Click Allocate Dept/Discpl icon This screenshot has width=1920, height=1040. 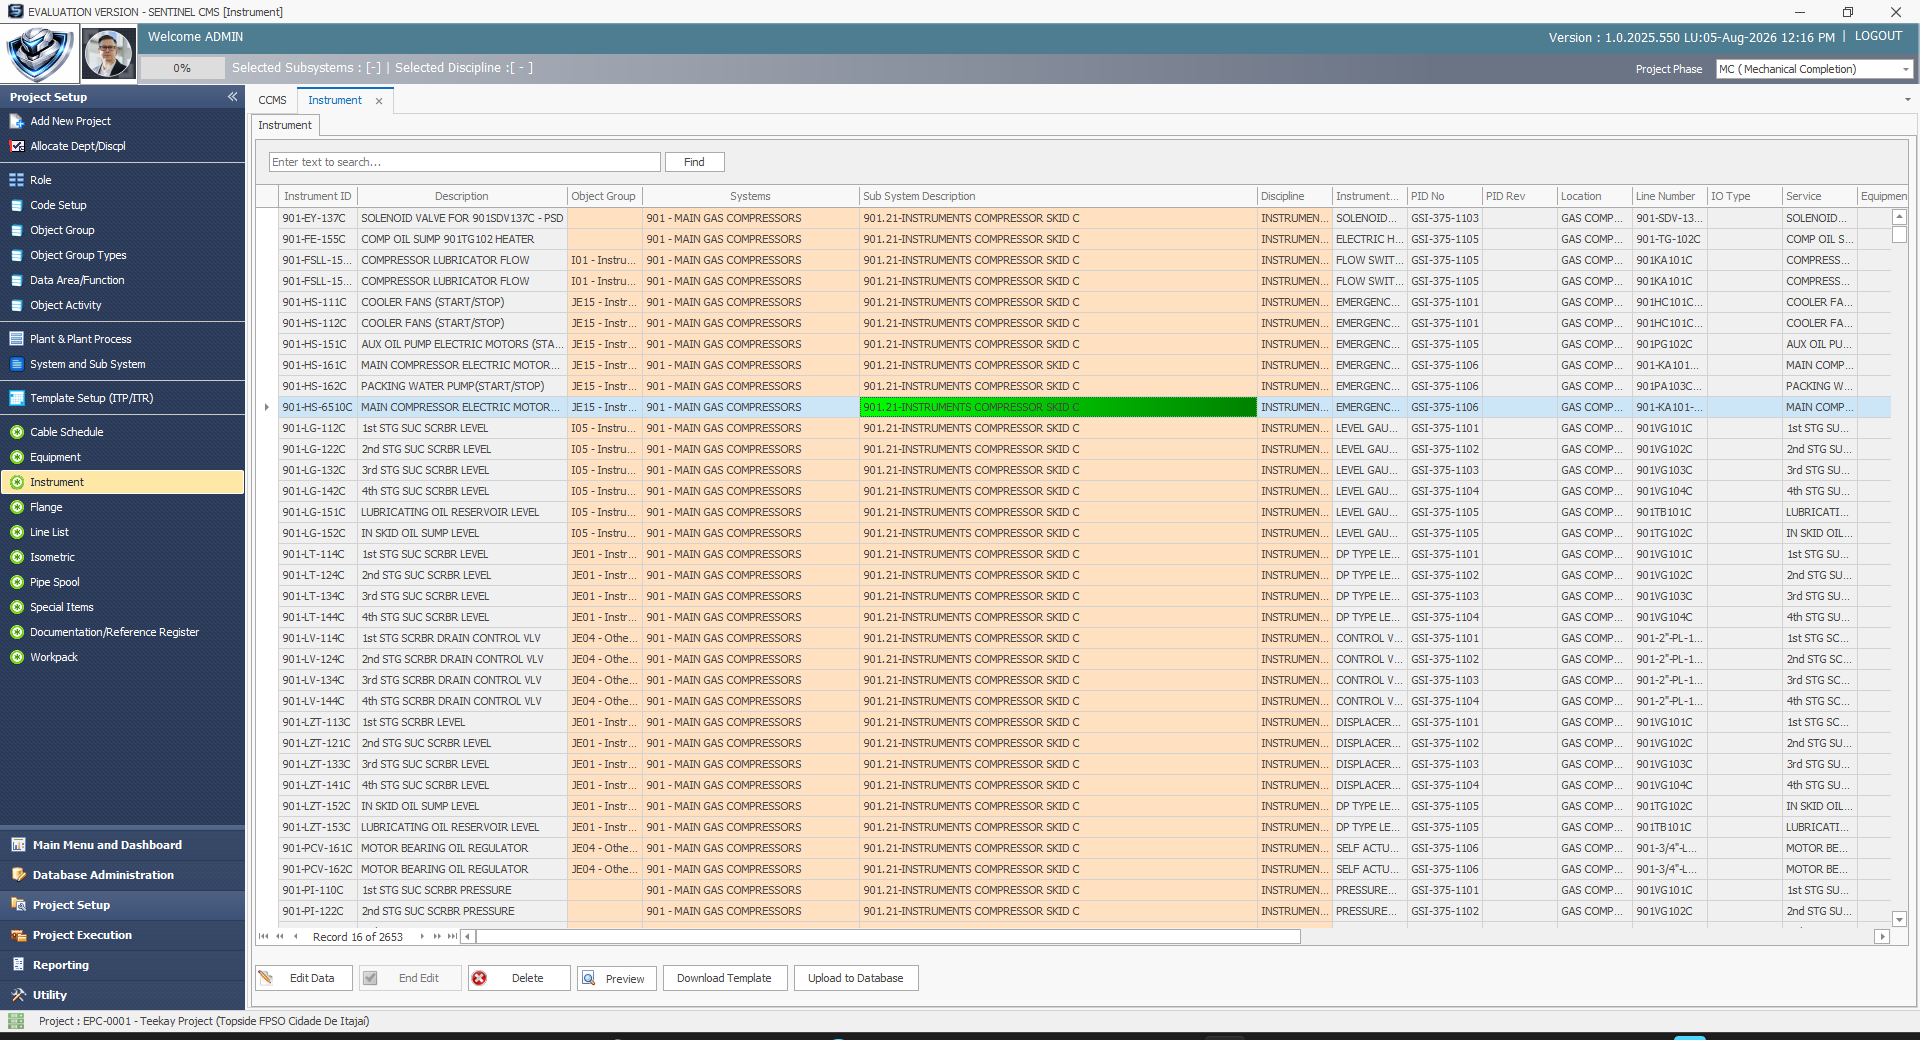(17, 146)
